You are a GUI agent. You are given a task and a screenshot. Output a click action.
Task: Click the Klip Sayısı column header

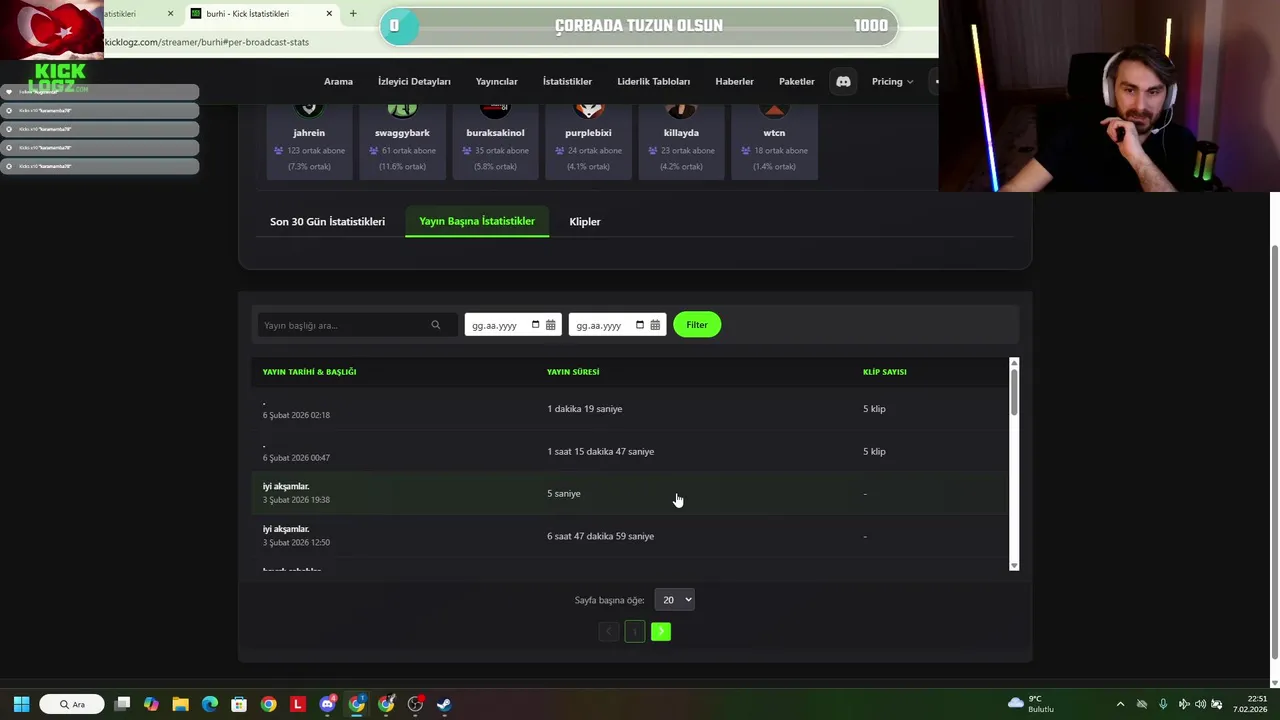pos(885,372)
